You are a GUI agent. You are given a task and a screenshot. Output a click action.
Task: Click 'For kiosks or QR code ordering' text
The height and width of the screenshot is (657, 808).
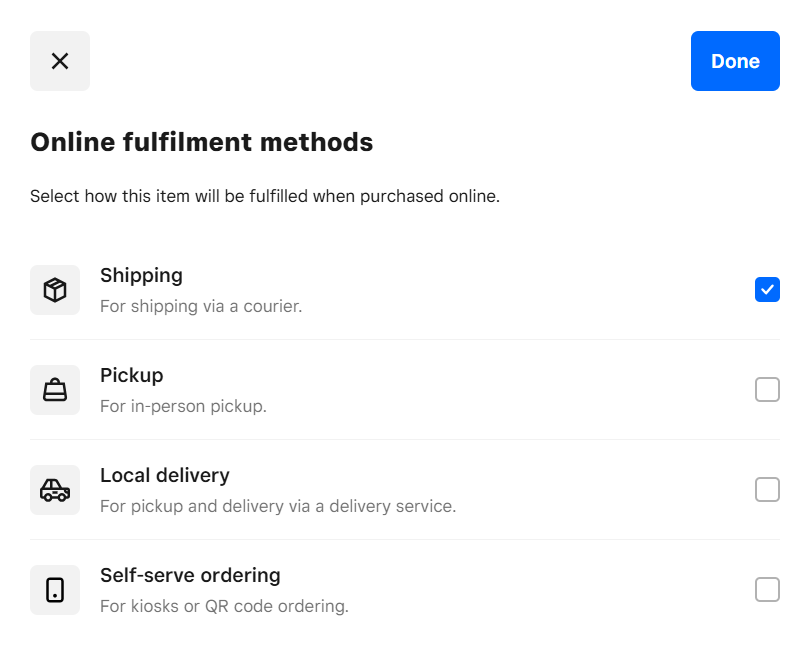pos(224,606)
